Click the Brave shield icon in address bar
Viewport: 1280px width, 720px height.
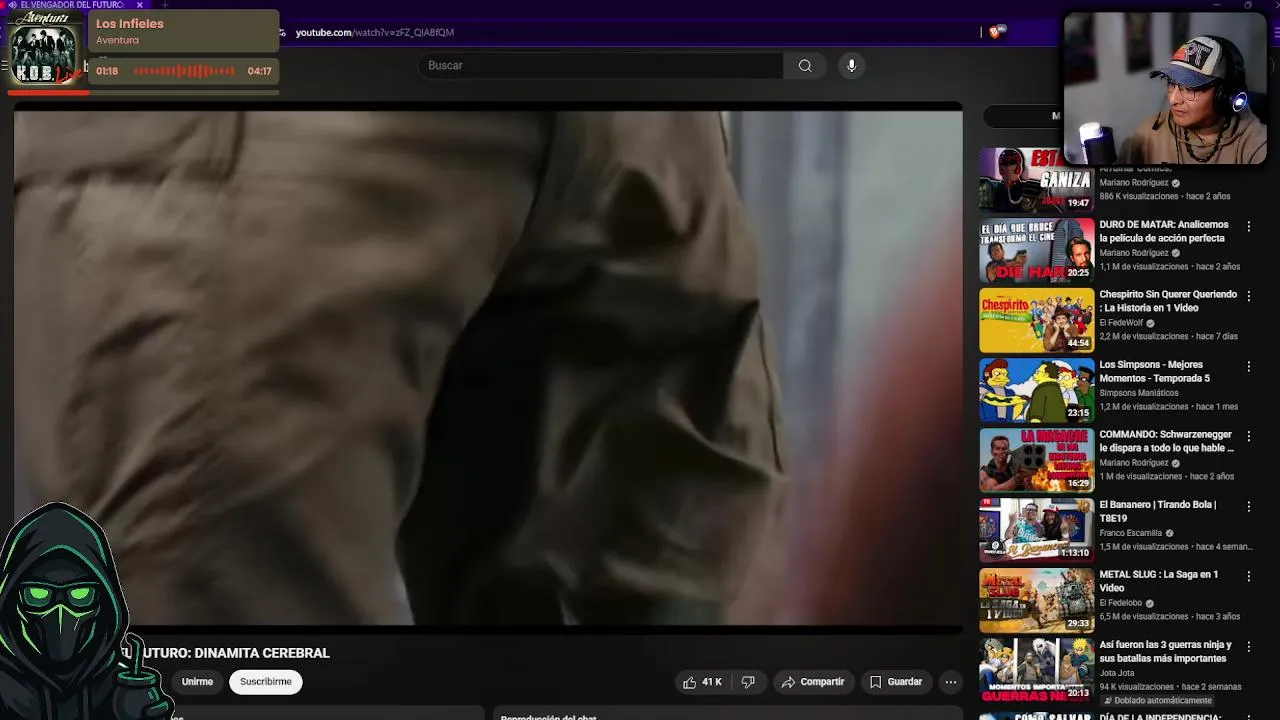[995, 32]
